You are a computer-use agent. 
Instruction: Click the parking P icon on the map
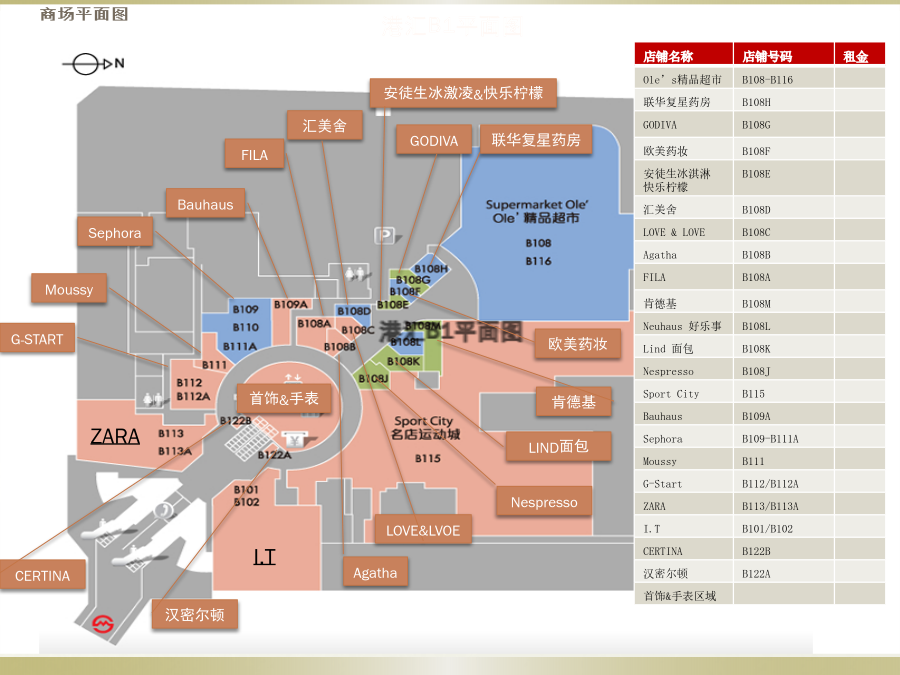click(x=386, y=235)
